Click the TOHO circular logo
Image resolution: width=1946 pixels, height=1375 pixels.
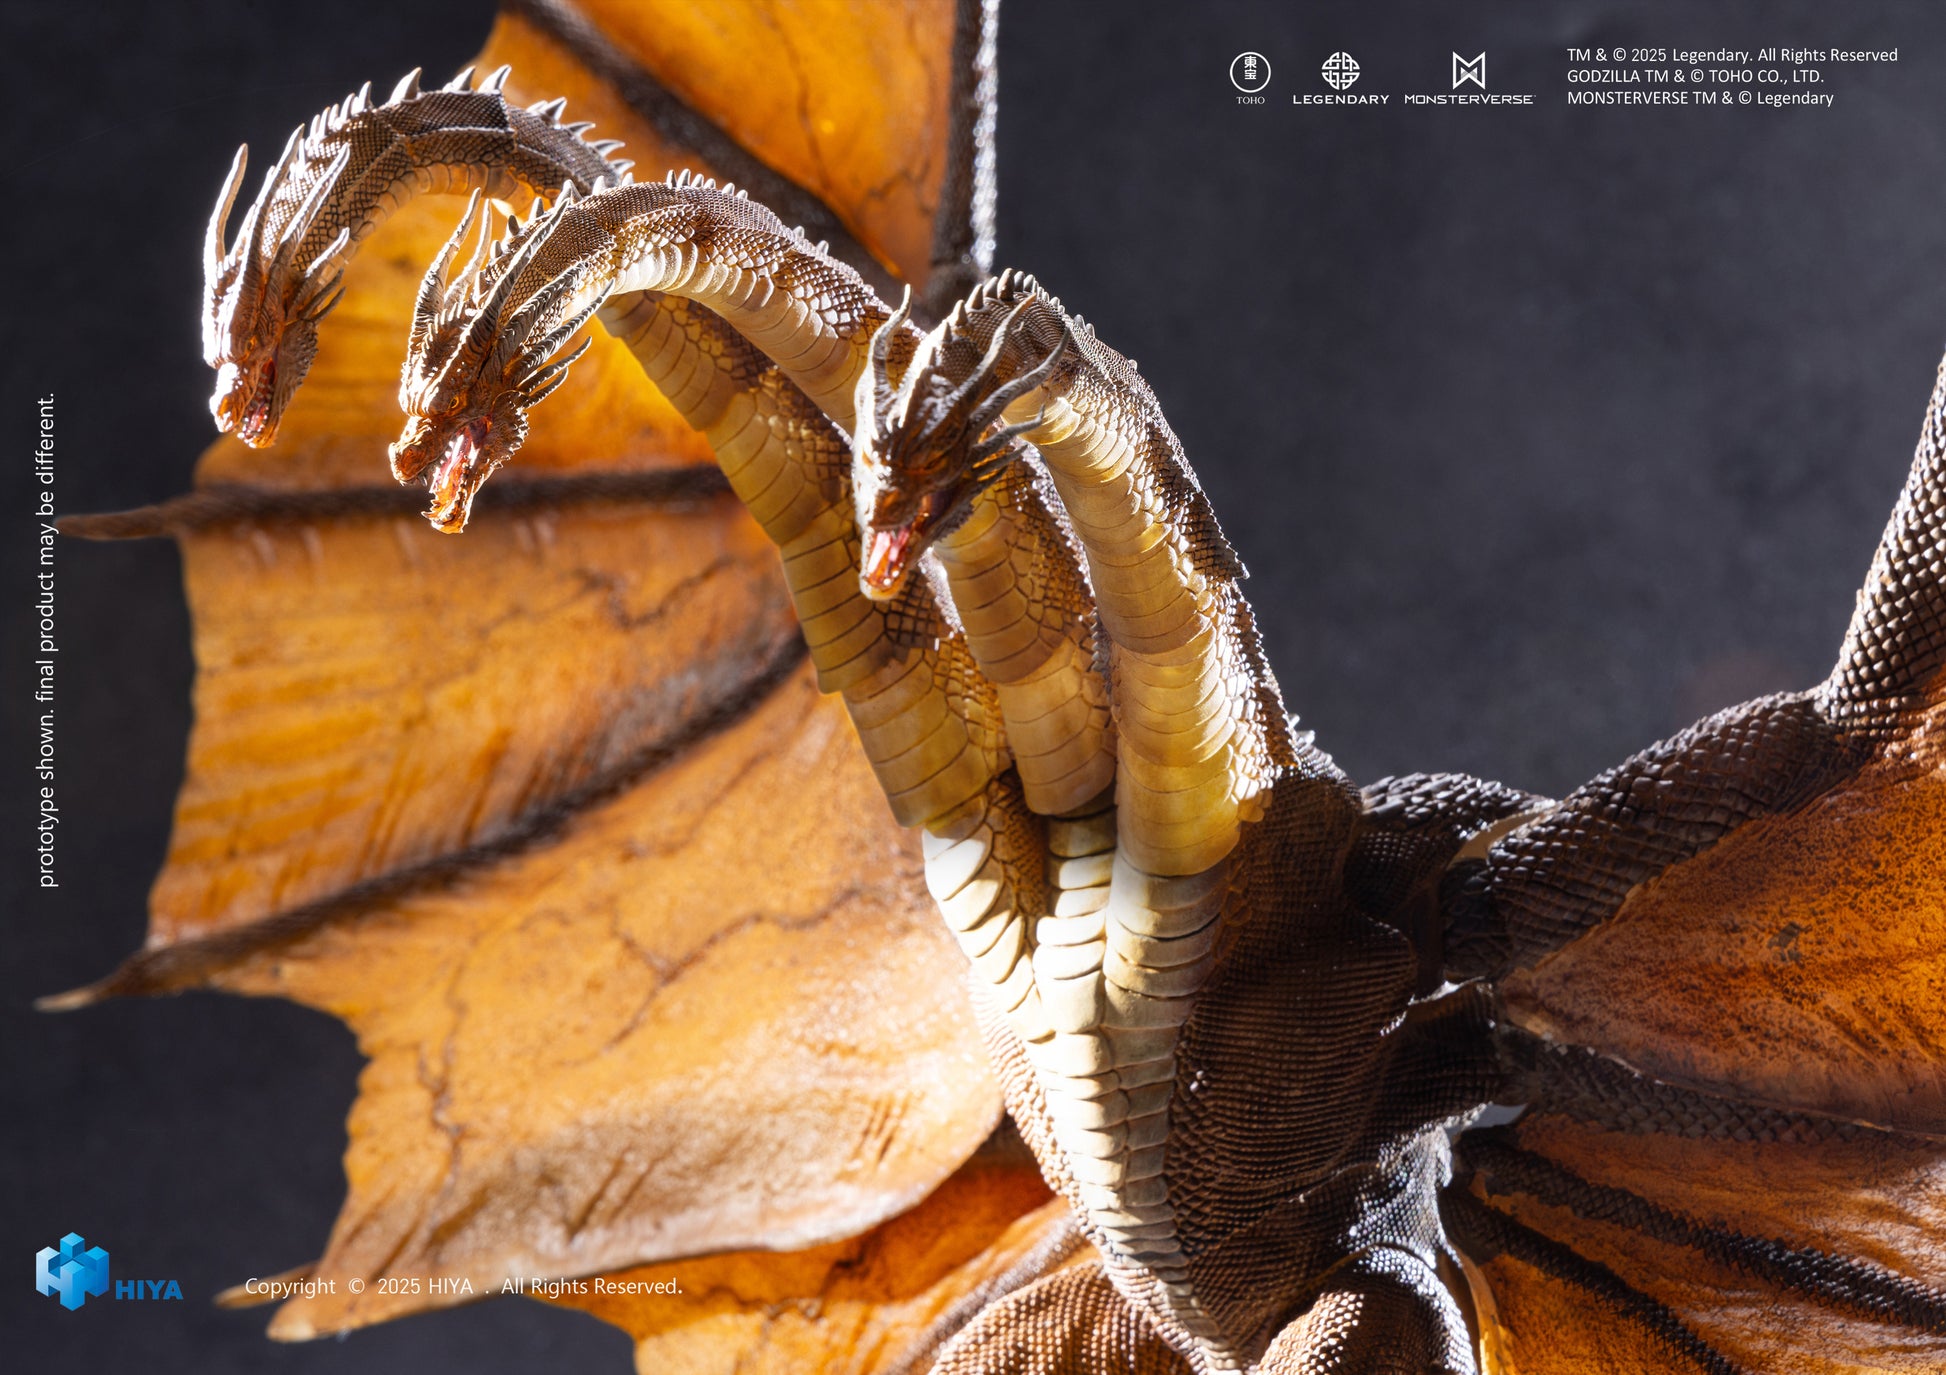coord(1250,74)
